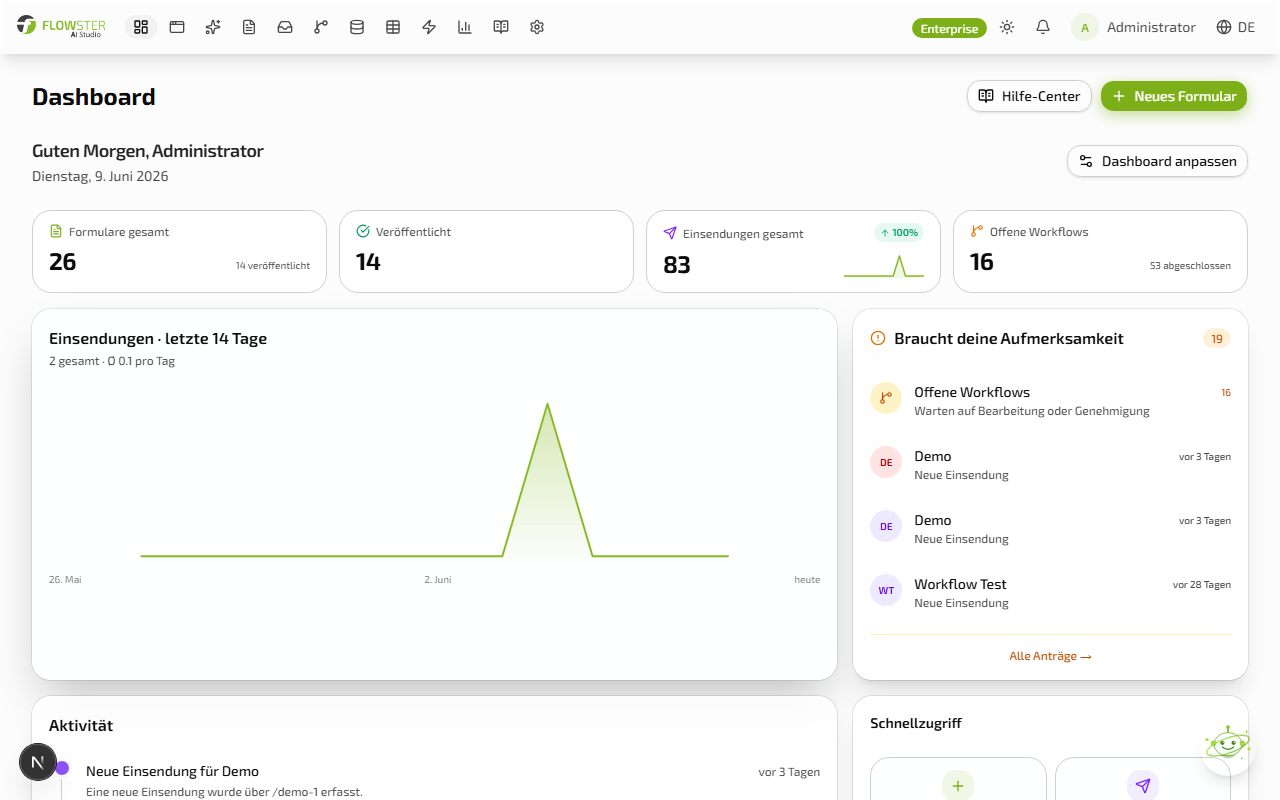Open the Demo entry with purple DE avatar
The width and height of the screenshot is (1280, 800).
pyautogui.click(x=1050, y=528)
